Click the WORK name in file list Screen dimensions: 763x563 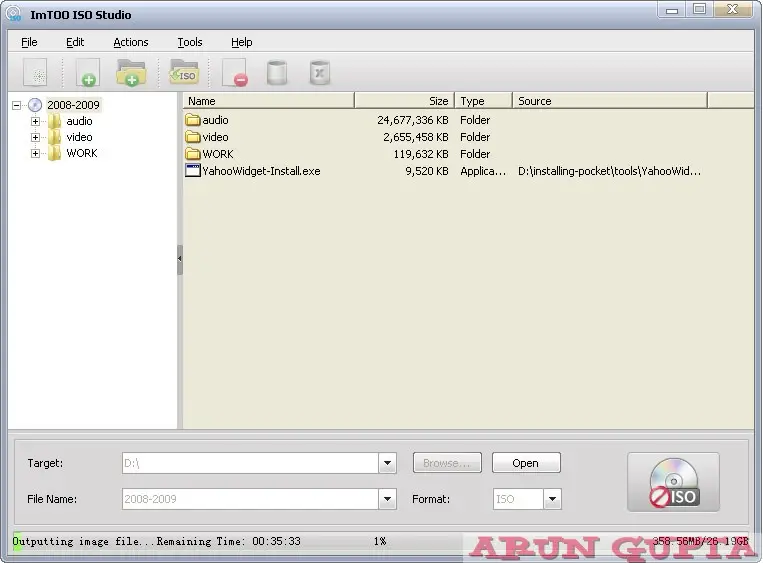[218, 154]
